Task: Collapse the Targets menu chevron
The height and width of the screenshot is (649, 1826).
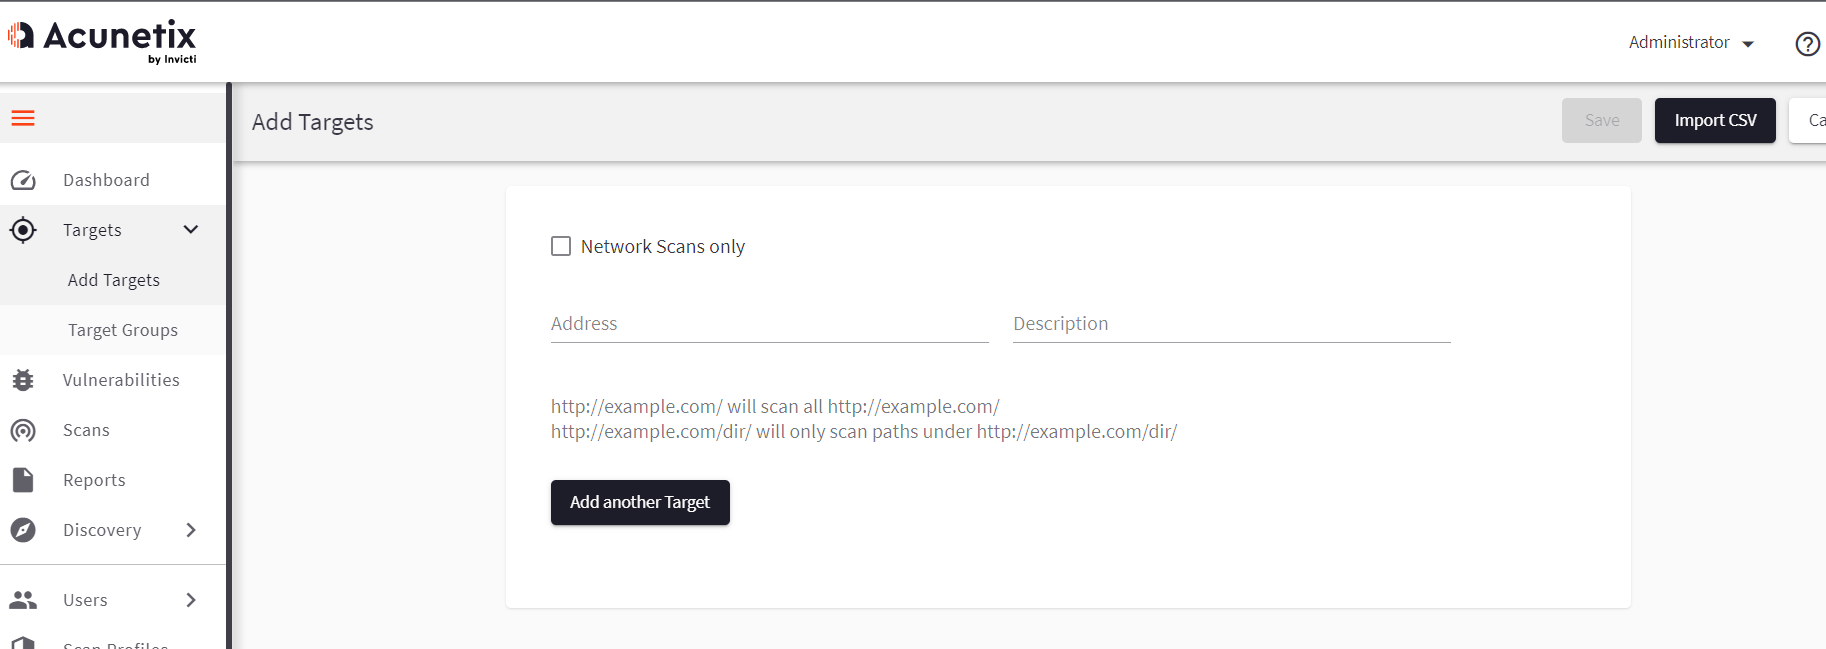Action: (x=191, y=230)
